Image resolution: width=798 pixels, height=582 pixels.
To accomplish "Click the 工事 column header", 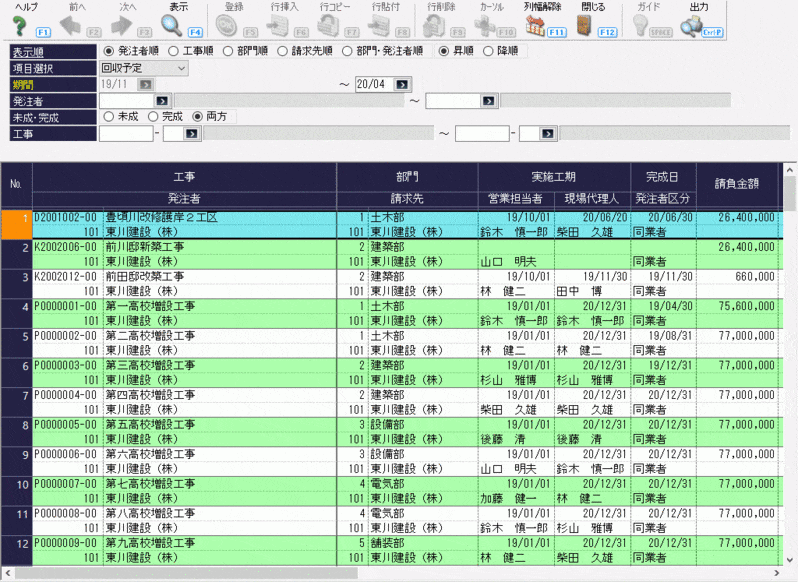I will pyautogui.click(x=184, y=177).
